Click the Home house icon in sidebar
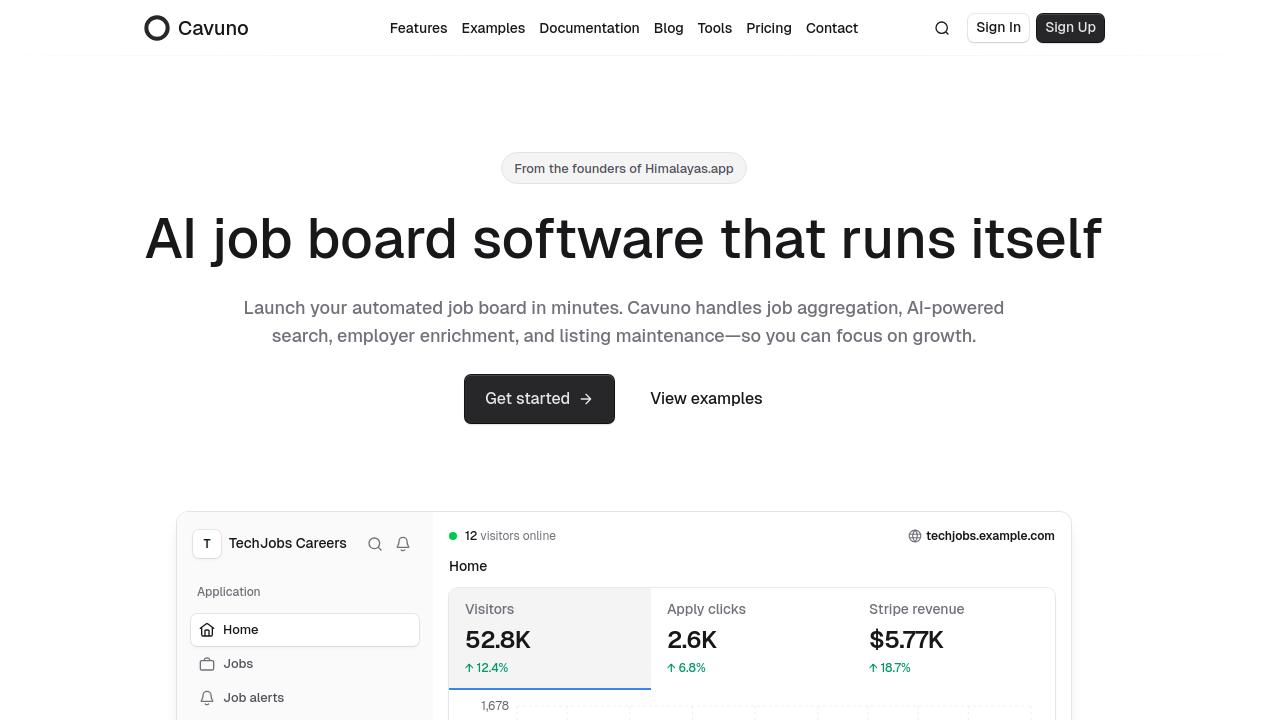Screen dimensions: 1280x720 tap(207, 630)
